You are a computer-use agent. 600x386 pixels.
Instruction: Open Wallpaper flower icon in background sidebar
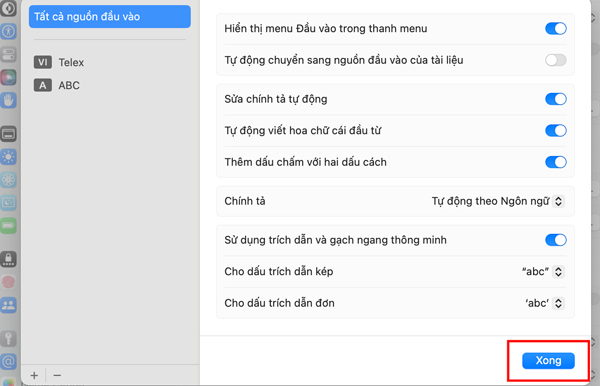[8, 180]
